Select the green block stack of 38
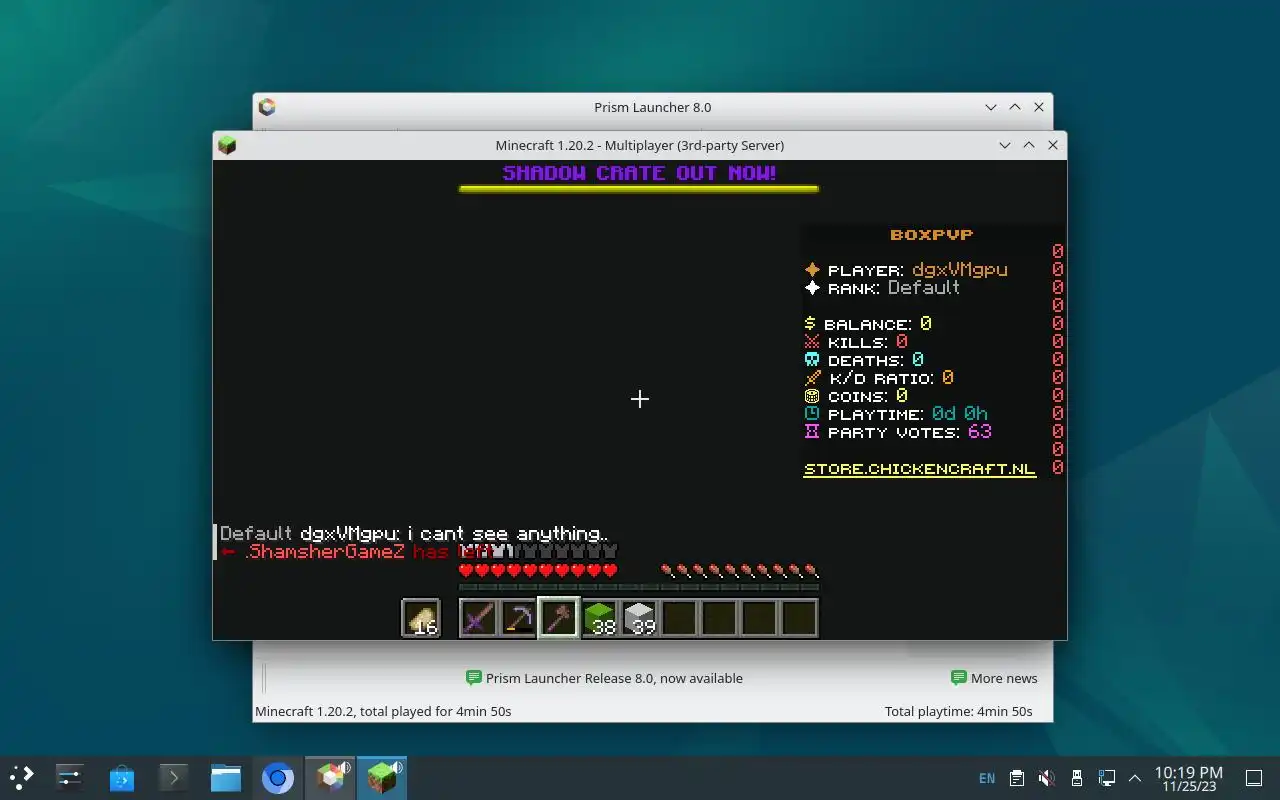The height and width of the screenshot is (800, 1280). click(x=599, y=618)
